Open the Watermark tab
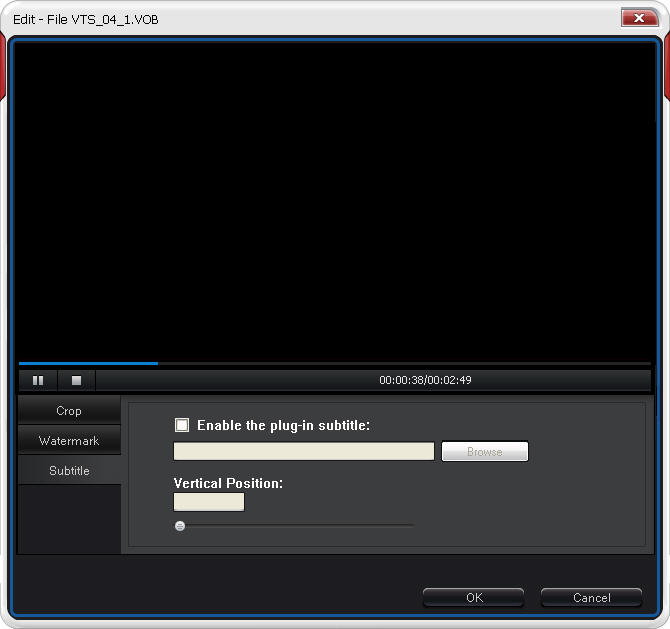The width and height of the screenshot is (670, 629). 69,441
